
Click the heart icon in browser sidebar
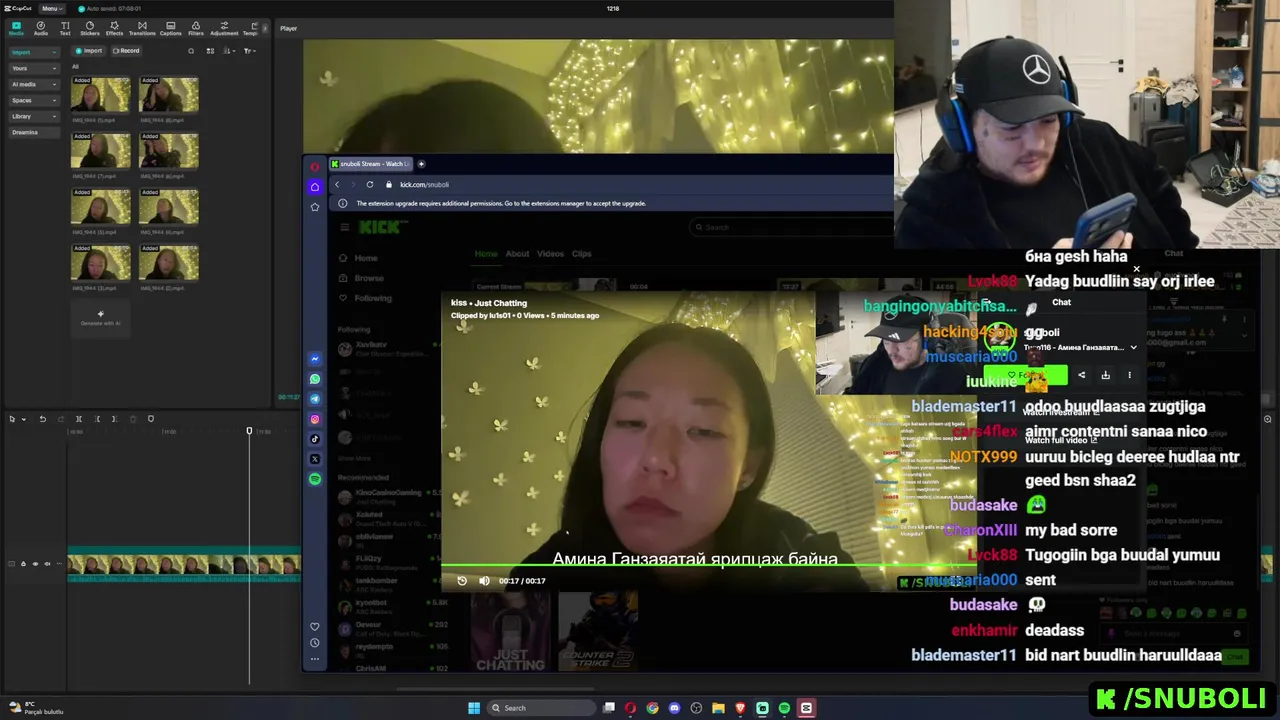tap(315, 627)
